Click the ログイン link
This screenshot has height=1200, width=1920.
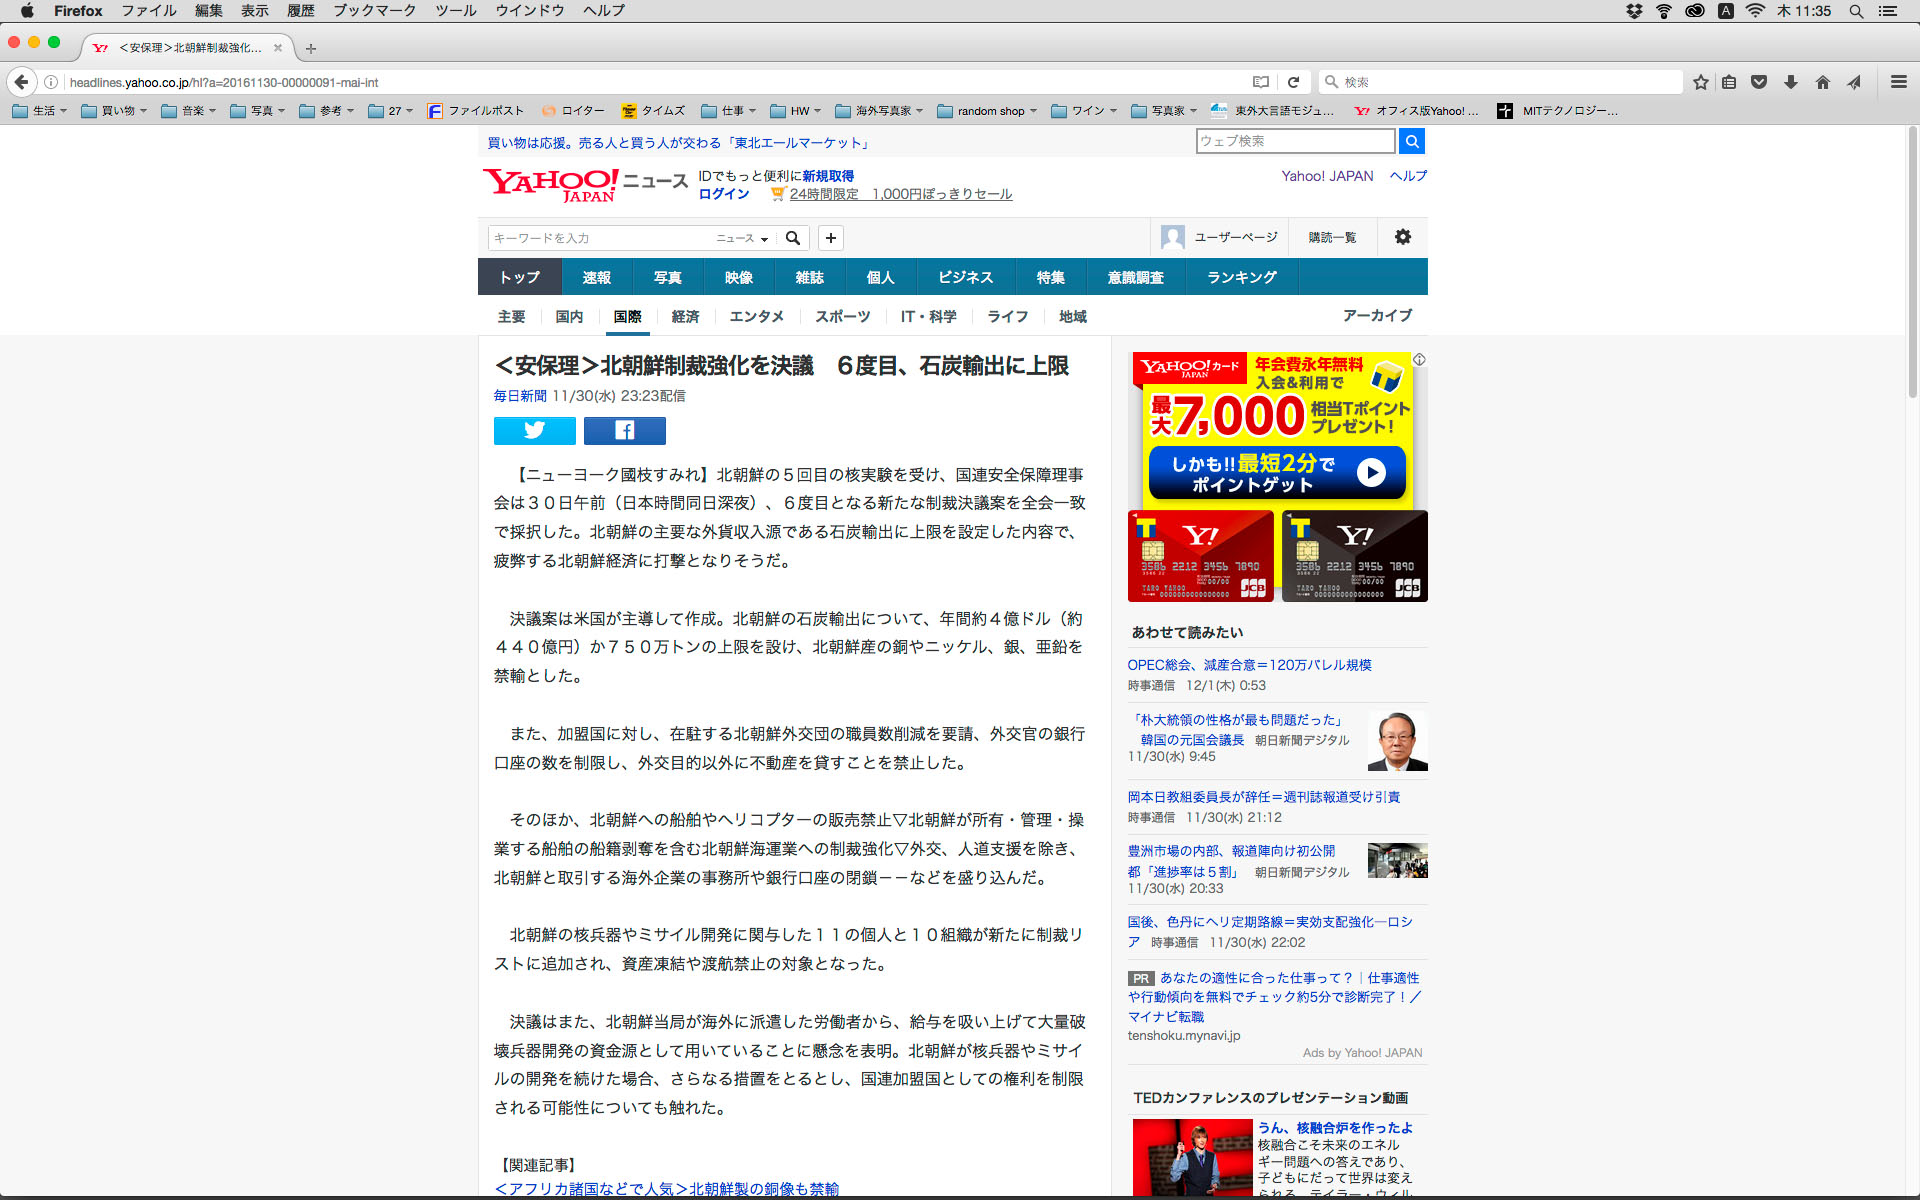[723, 194]
